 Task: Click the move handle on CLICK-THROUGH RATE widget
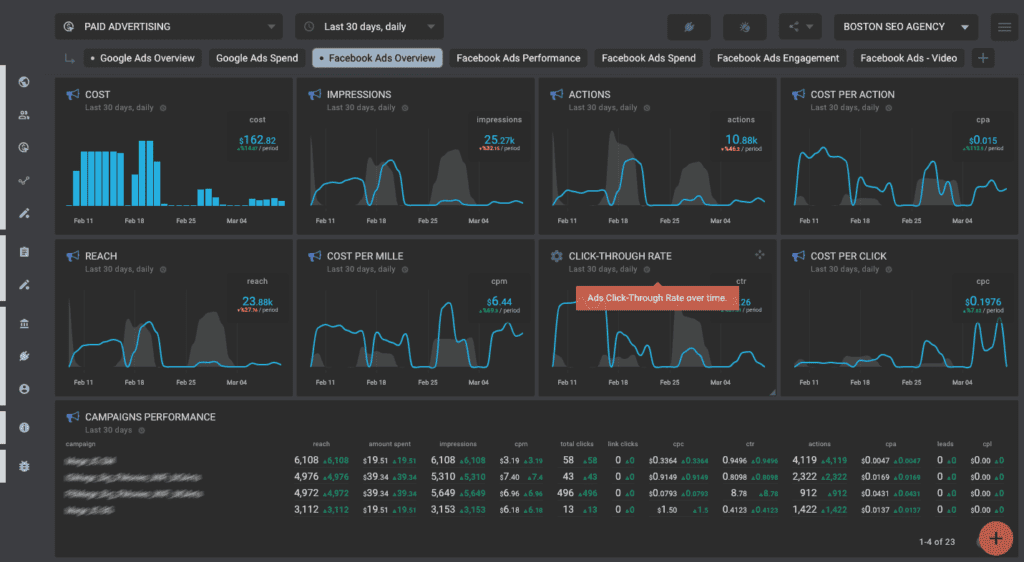(760, 255)
